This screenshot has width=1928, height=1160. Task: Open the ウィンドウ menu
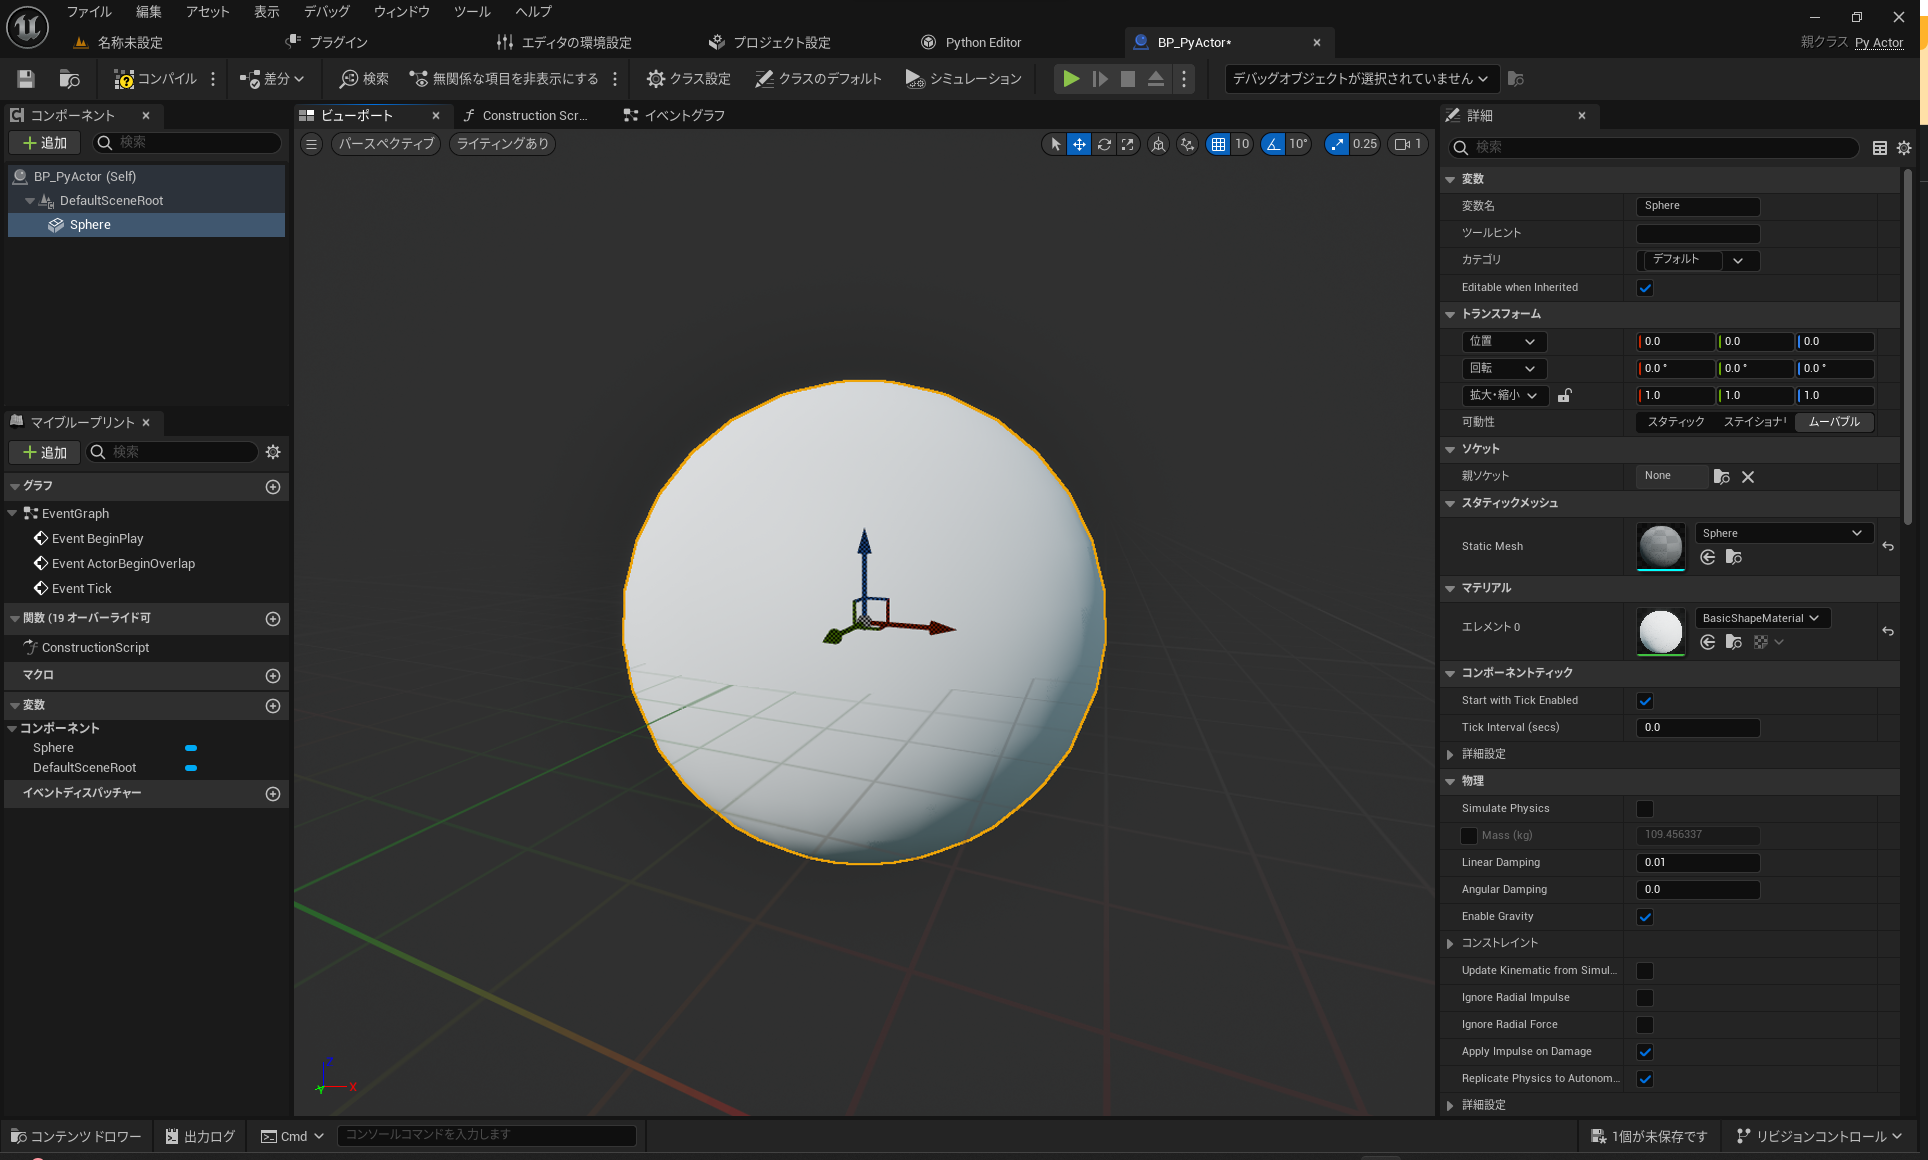coord(400,12)
